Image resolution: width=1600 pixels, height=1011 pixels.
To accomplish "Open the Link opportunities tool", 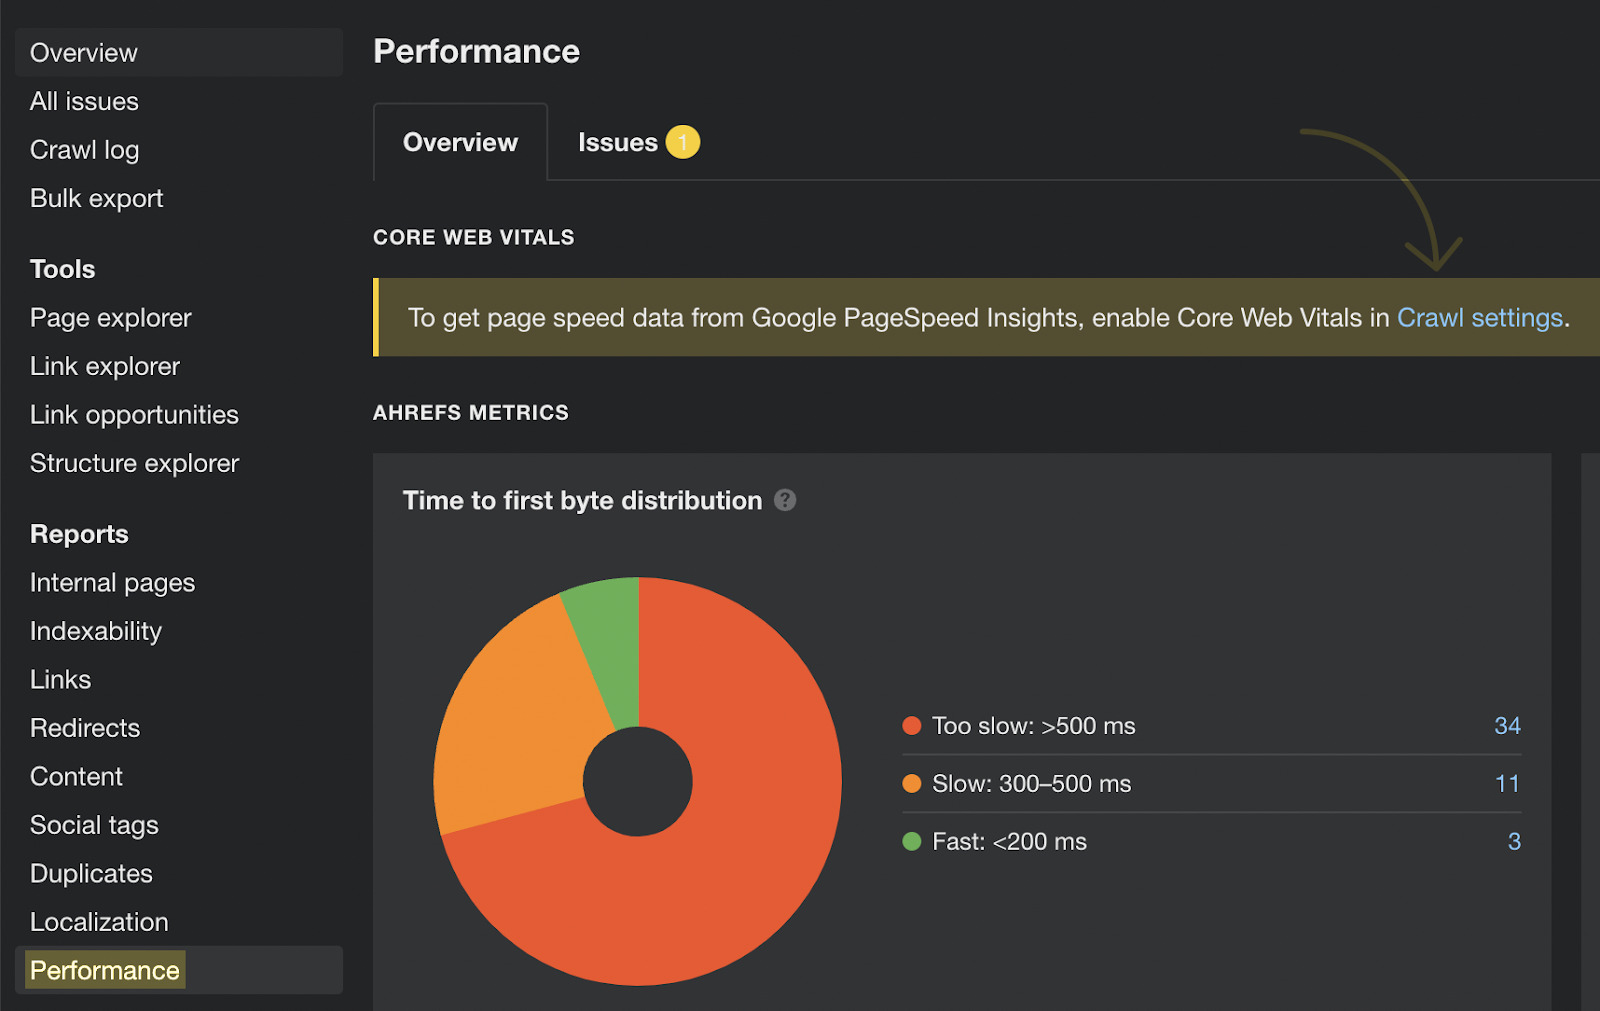I will [134, 414].
